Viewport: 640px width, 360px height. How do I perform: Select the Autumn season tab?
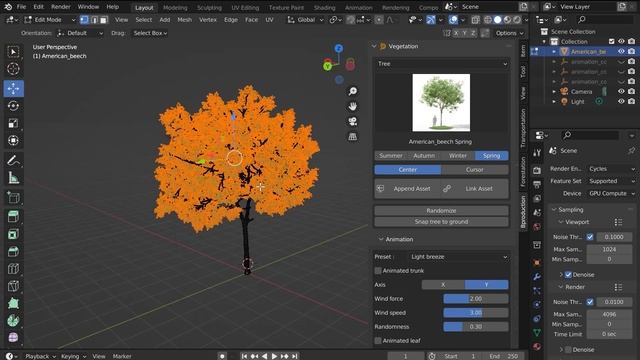[424, 156]
